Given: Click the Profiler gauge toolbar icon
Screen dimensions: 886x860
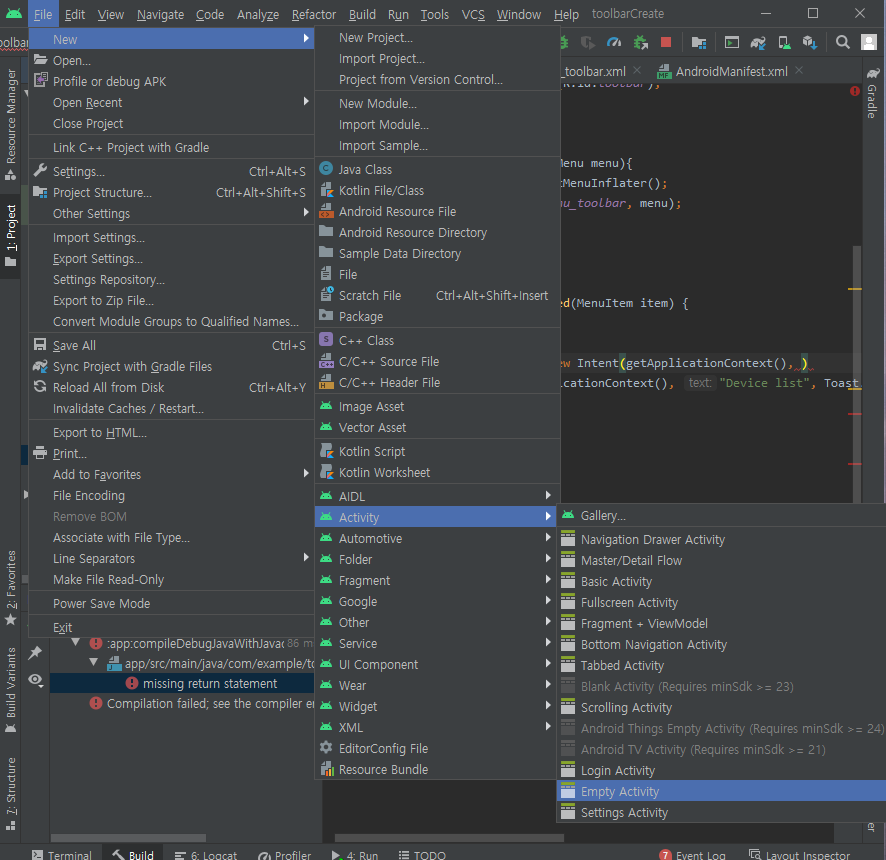Looking at the screenshot, I should [x=614, y=42].
